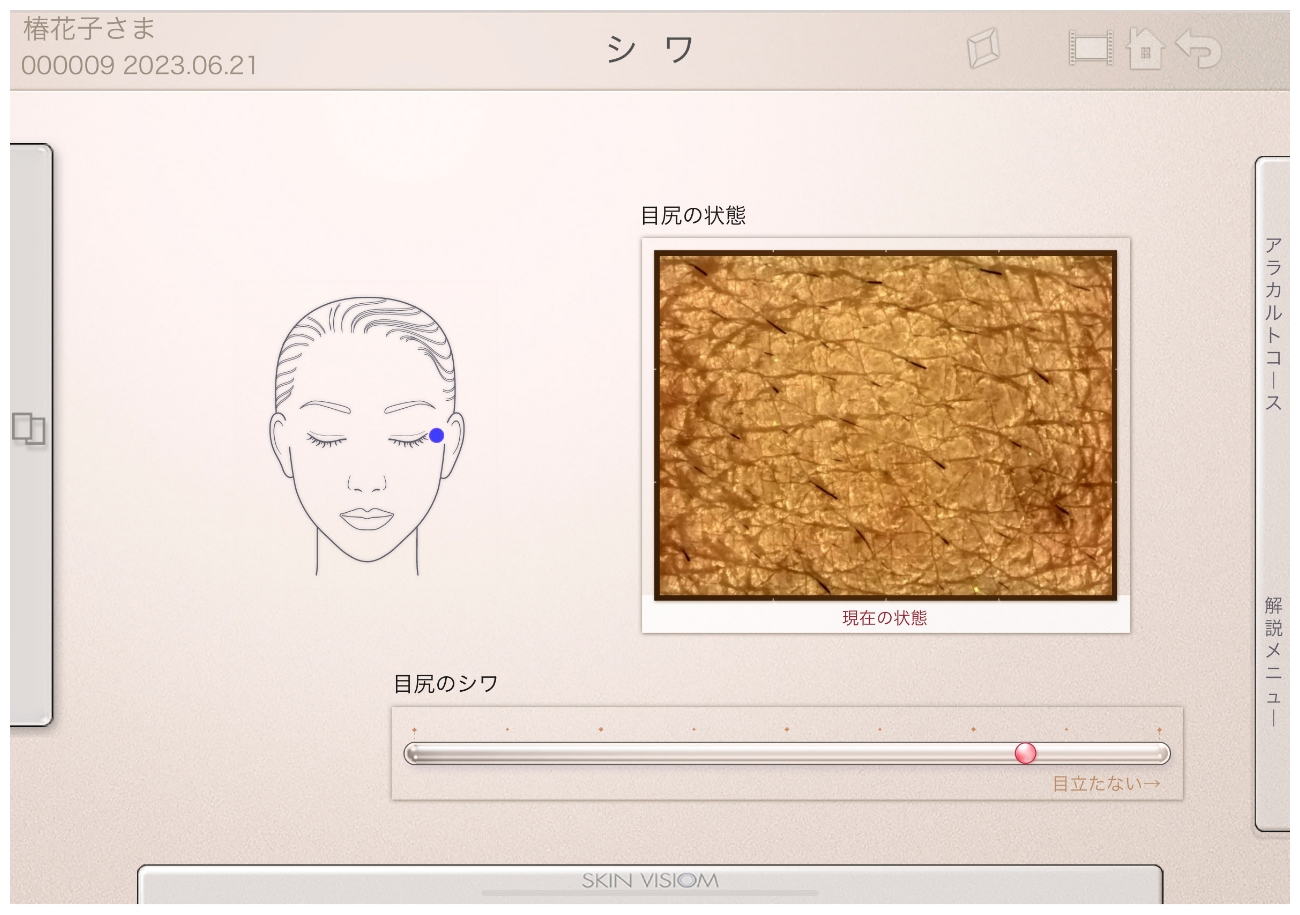Click the face illustration's lips area
The height and width of the screenshot is (915, 1300).
[366, 519]
